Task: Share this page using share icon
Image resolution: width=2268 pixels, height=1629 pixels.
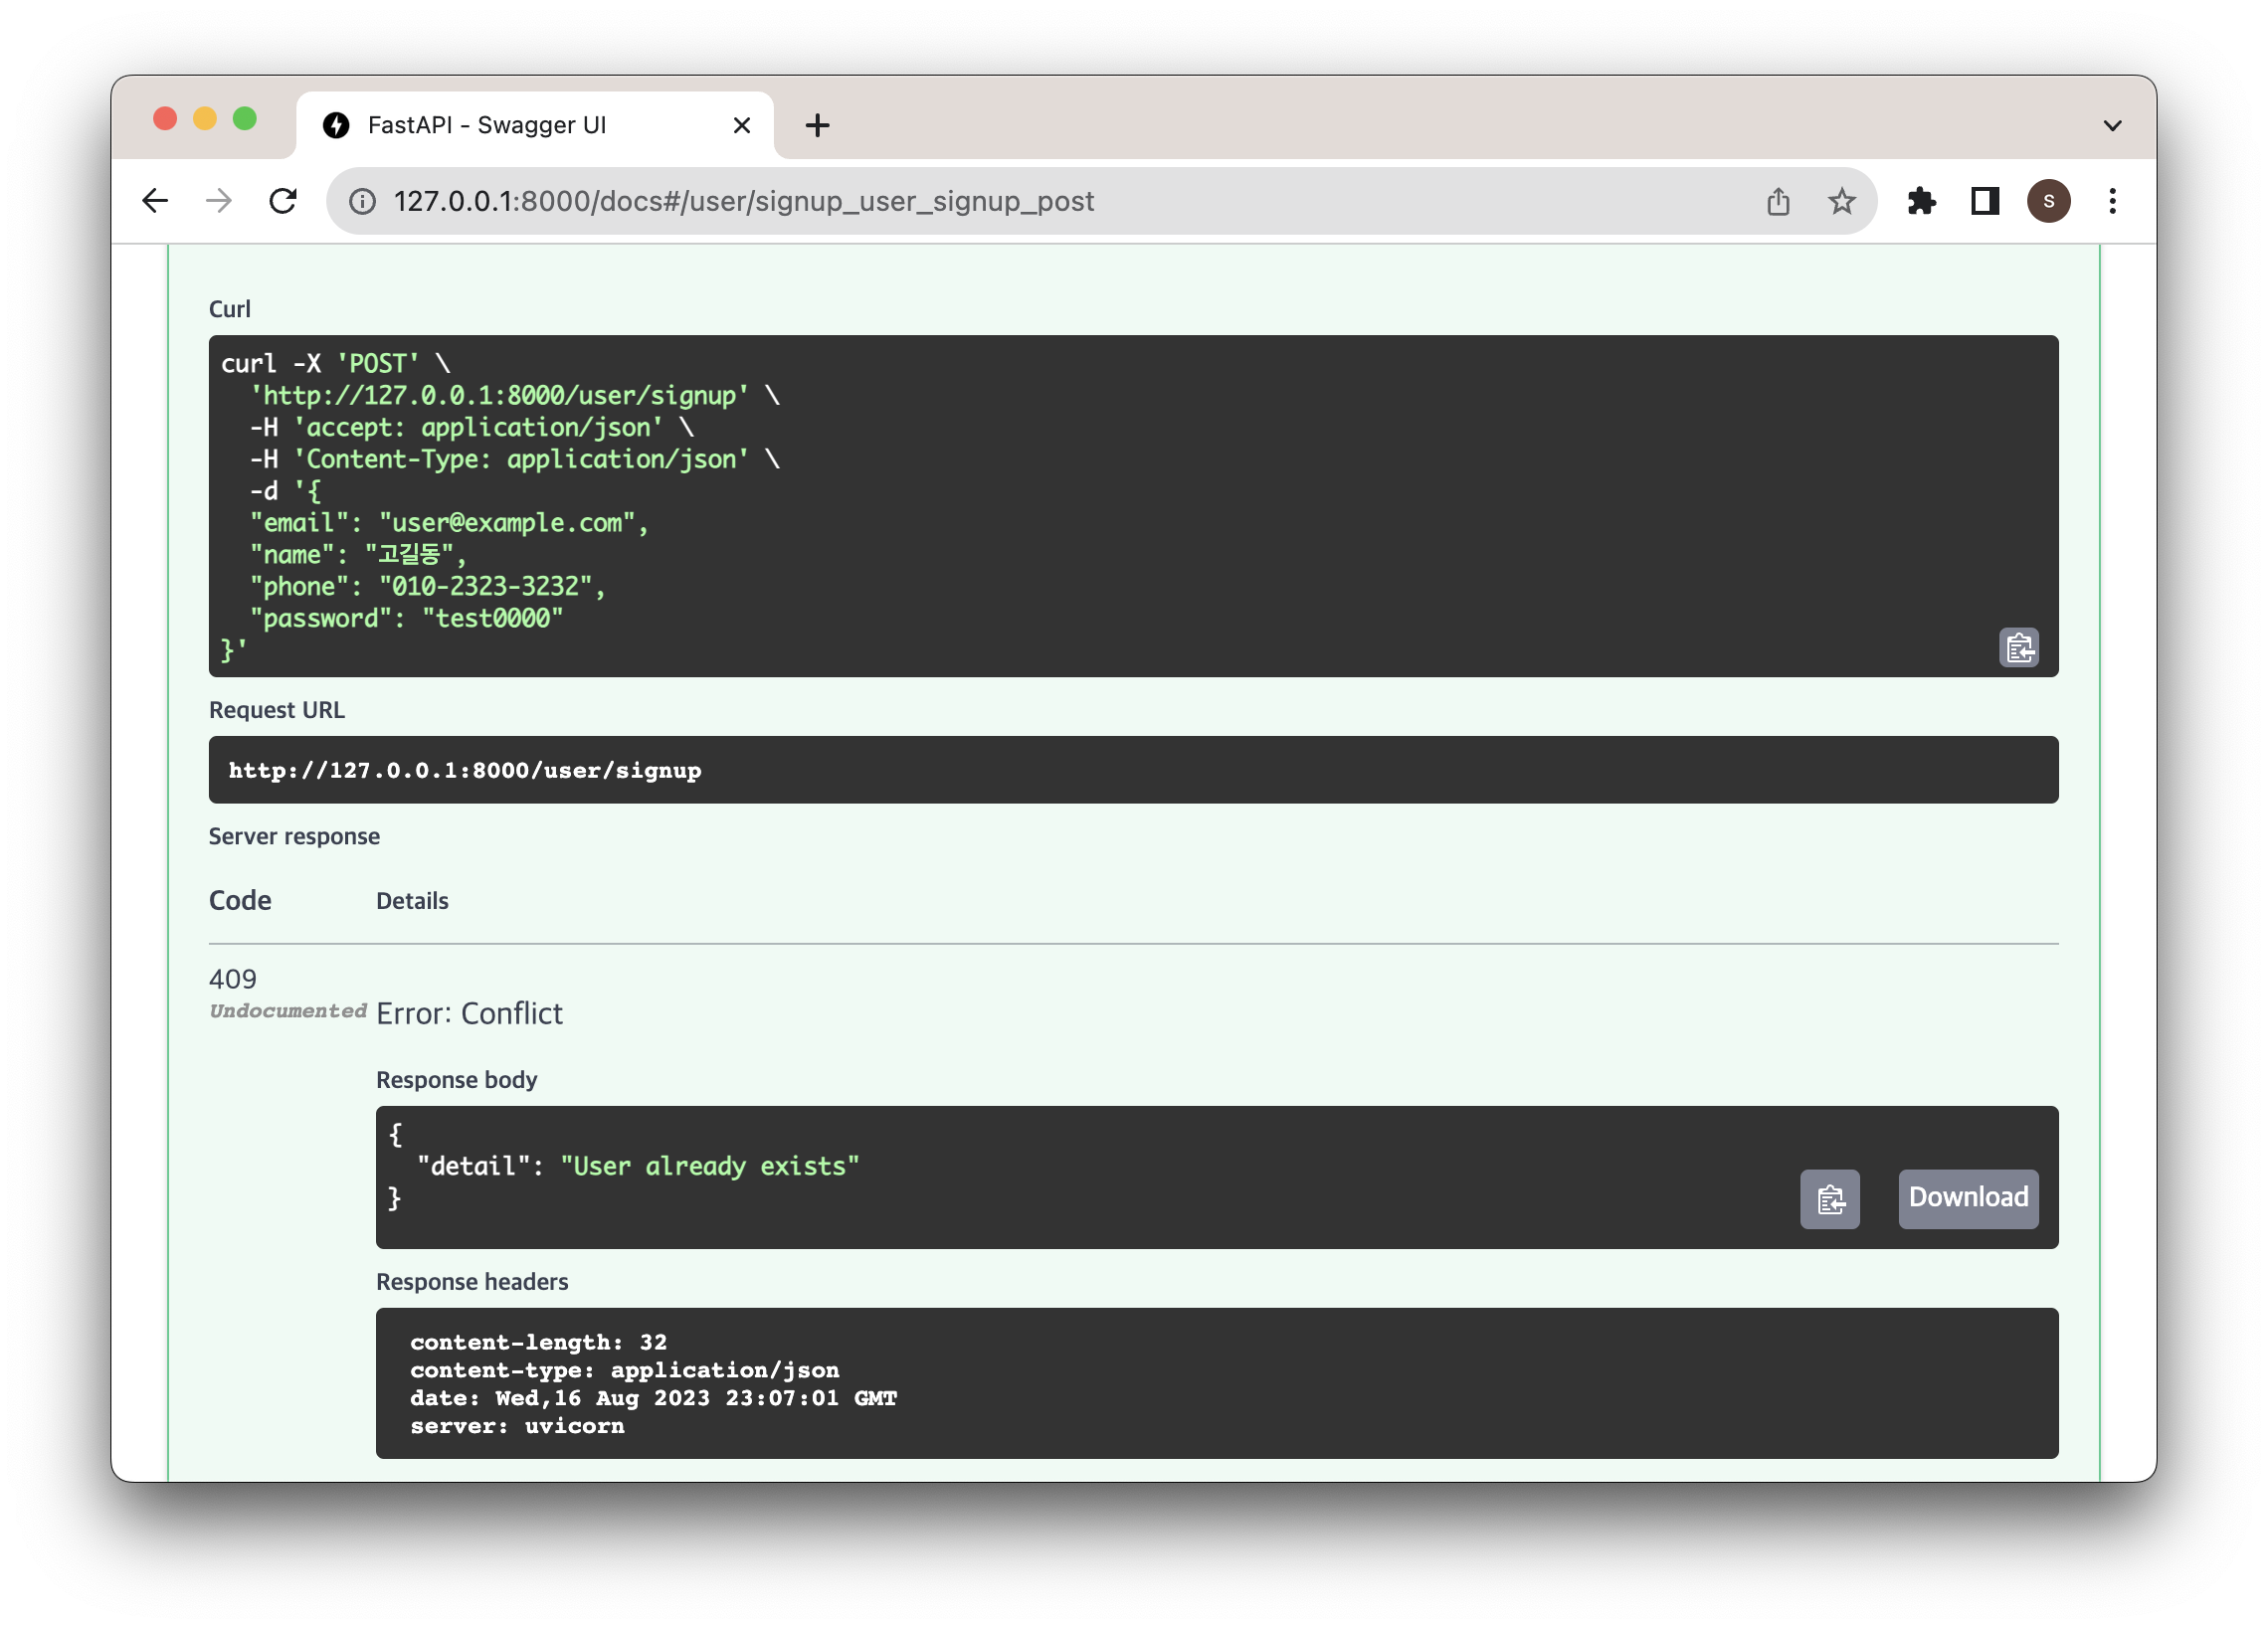Action: tap(1777, 201)
